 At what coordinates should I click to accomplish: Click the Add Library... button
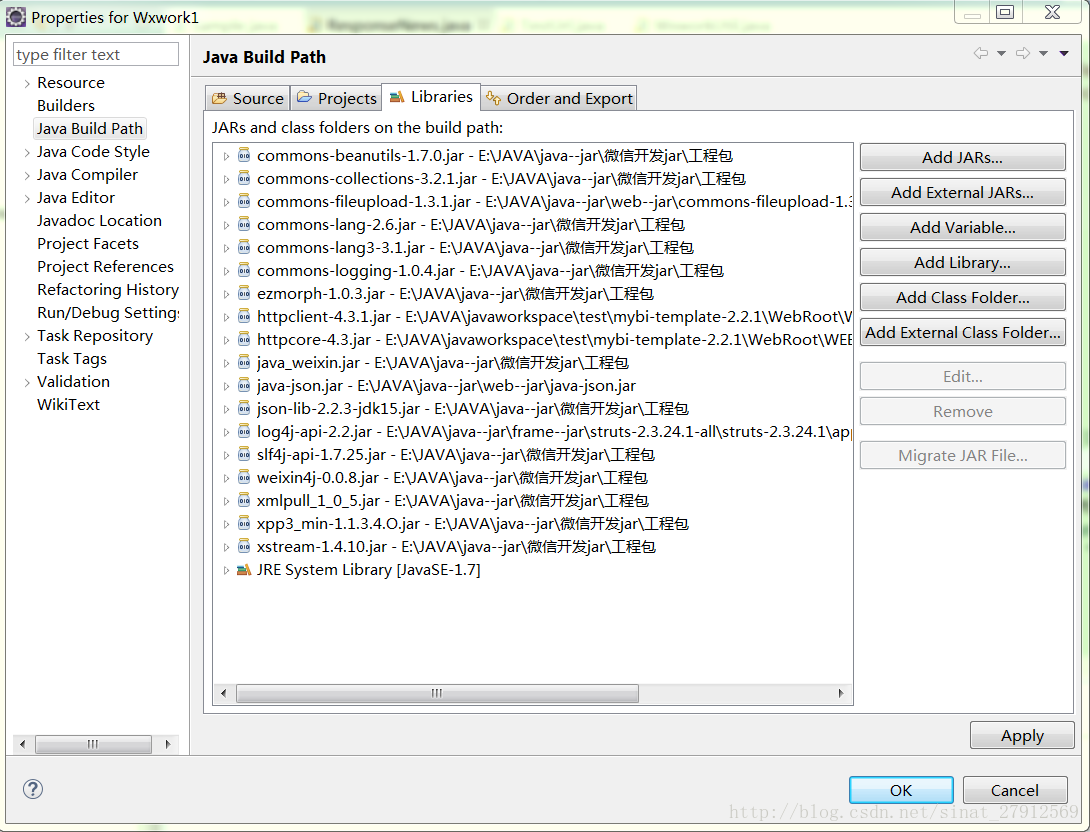(x=962, y=262)
